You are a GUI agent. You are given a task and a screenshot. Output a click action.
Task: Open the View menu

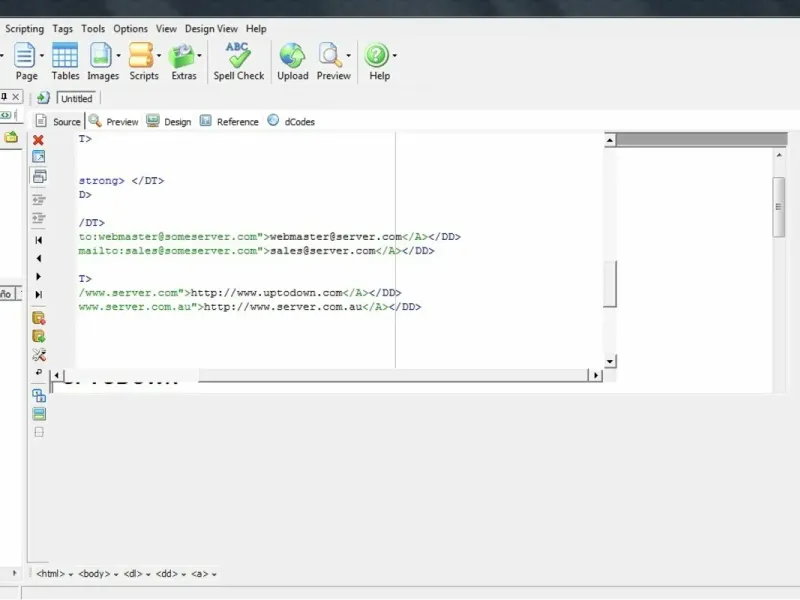click(166, 29)
